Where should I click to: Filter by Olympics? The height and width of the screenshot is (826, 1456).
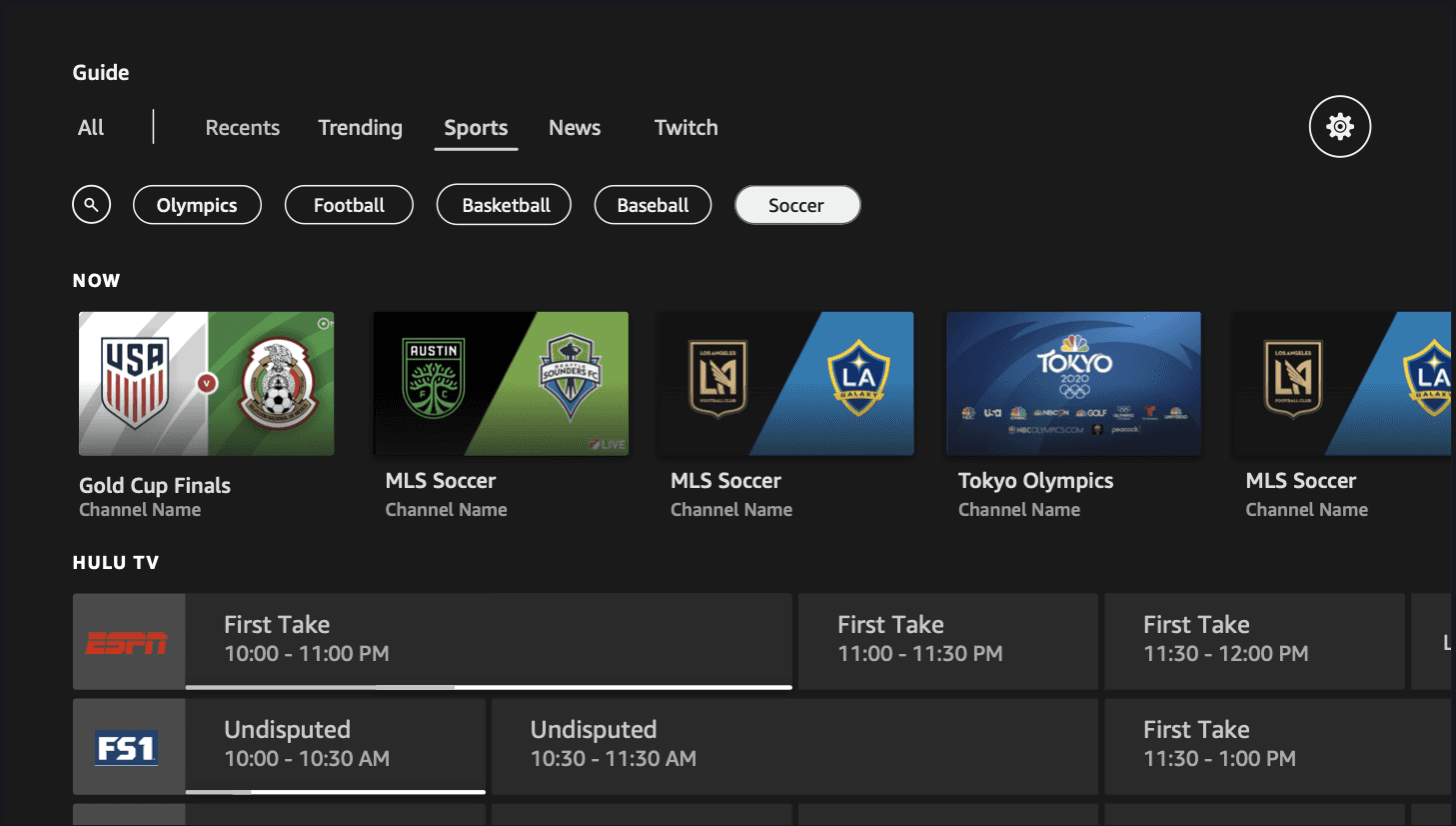click(x=197, y=205)
